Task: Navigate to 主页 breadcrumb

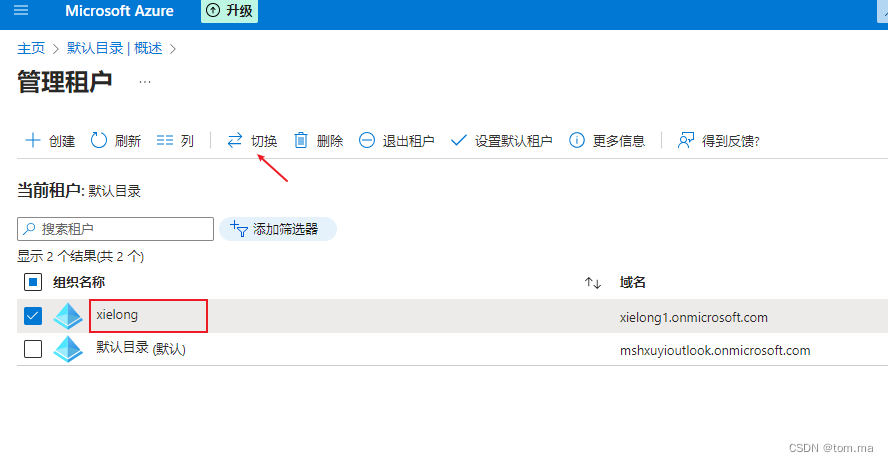Action: coord(31,49)
